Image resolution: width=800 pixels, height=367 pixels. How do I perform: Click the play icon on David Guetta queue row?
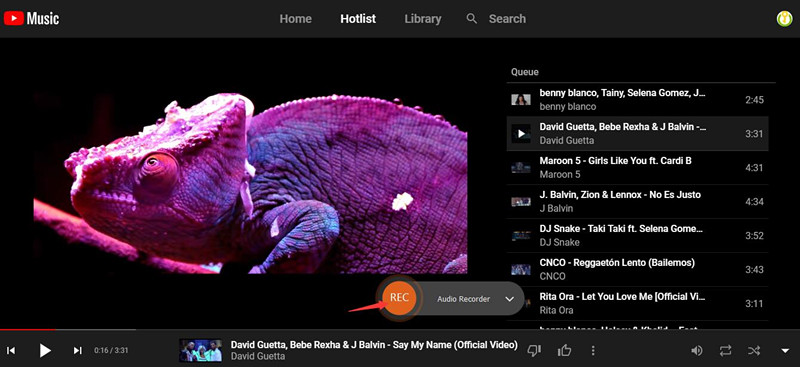521,134
